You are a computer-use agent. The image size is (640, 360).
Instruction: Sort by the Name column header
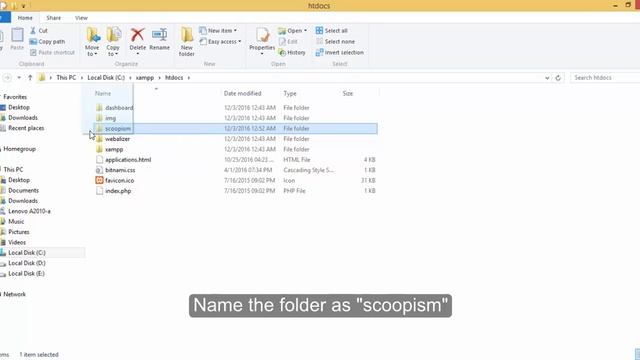coord(103,93)
